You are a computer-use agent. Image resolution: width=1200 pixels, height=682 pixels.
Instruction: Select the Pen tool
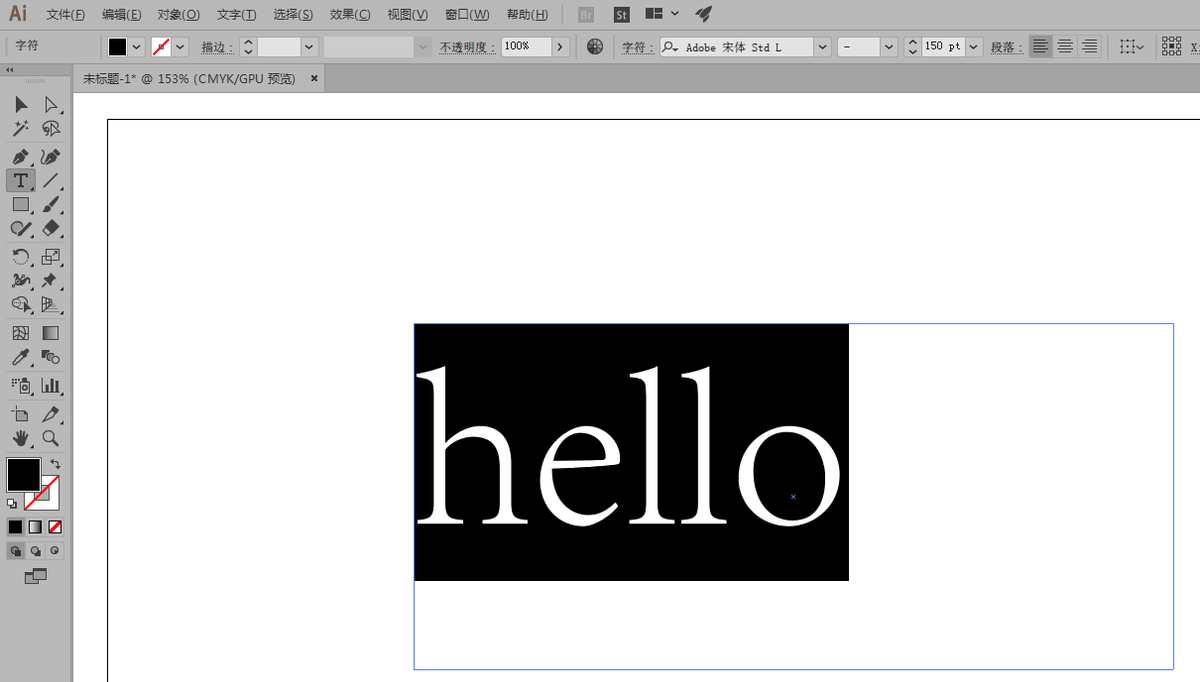point(21,157)
